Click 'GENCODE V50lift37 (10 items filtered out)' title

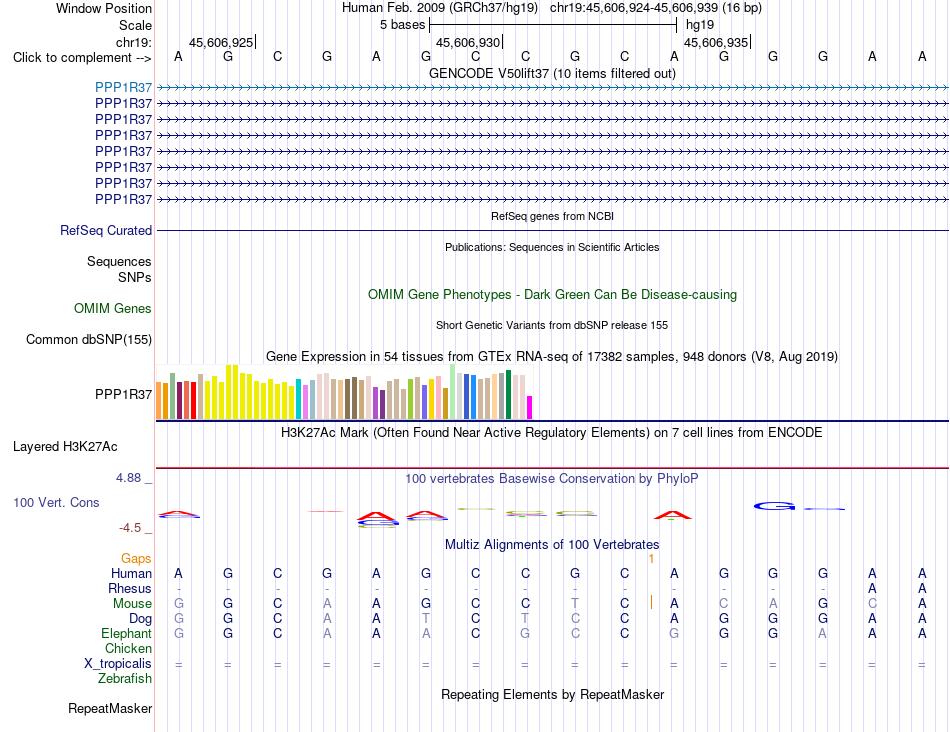[552, 73]
